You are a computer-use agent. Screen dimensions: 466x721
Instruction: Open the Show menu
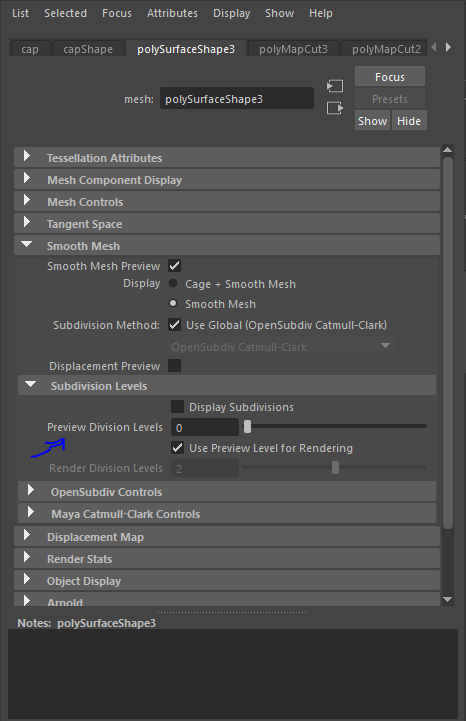point(279,13)
